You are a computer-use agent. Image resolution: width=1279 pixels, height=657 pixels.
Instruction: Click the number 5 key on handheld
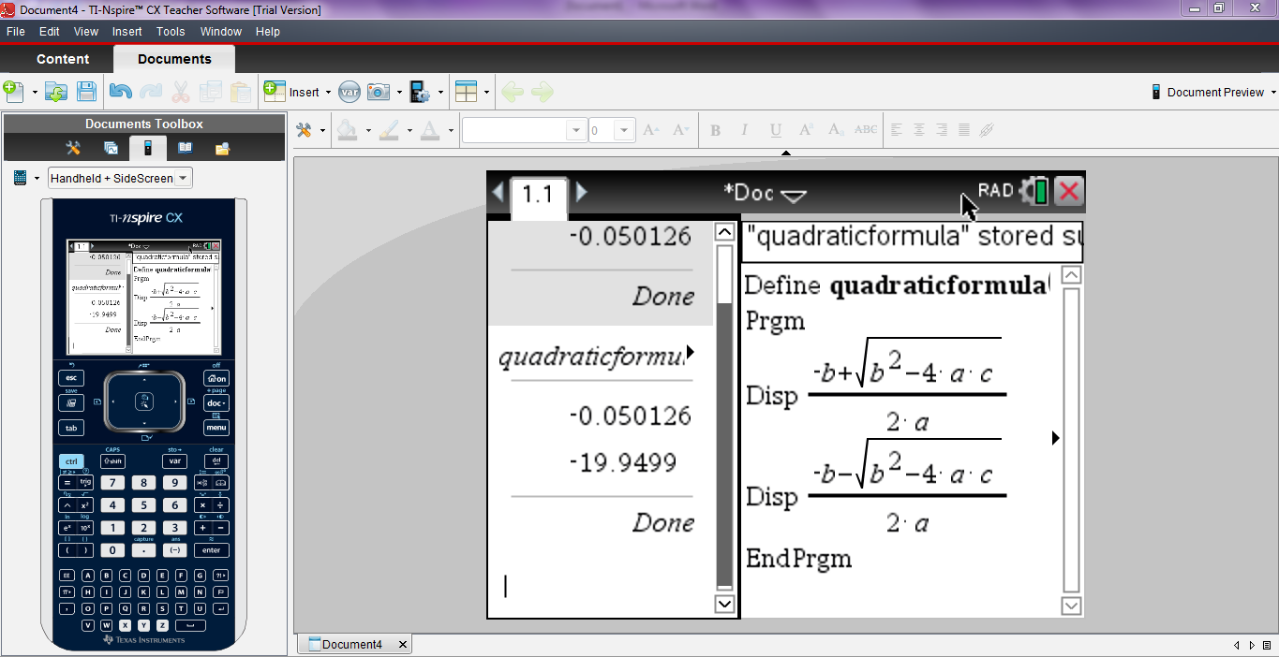(x=144, y=505)
